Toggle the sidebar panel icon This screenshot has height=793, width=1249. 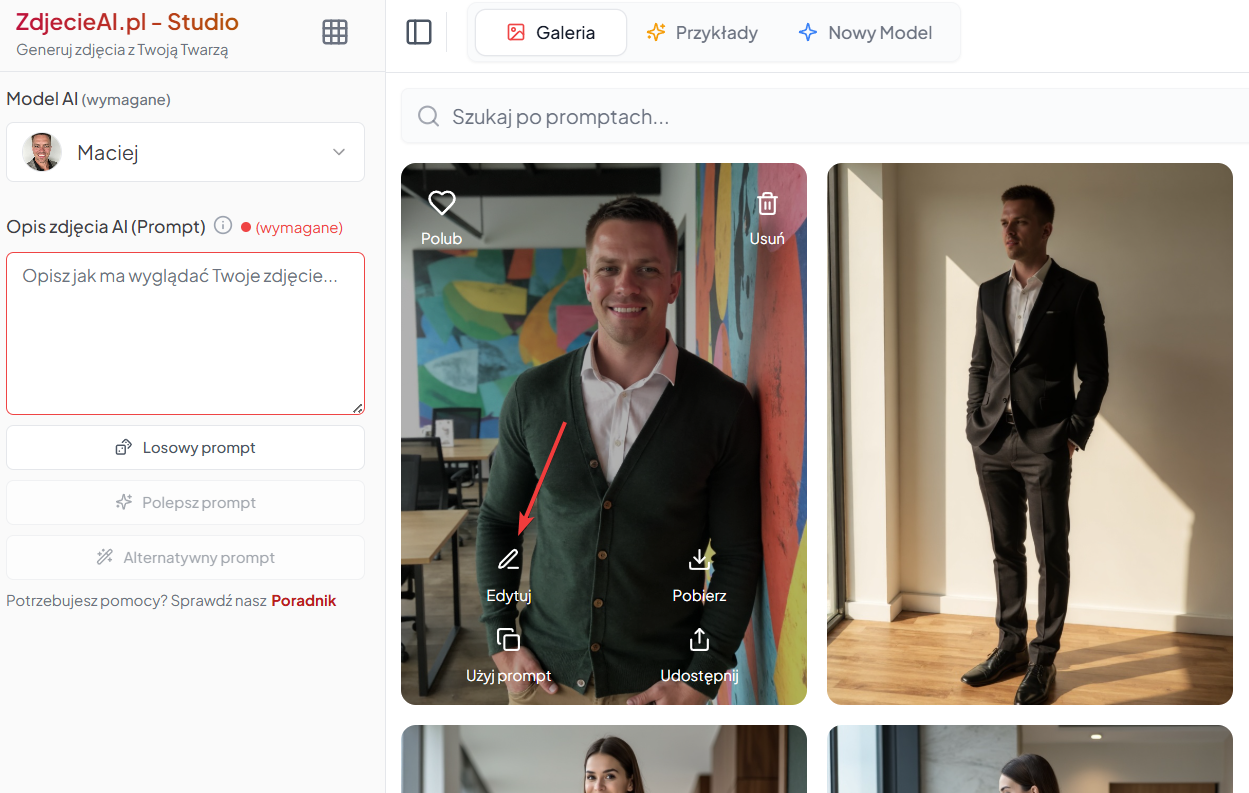419,32
